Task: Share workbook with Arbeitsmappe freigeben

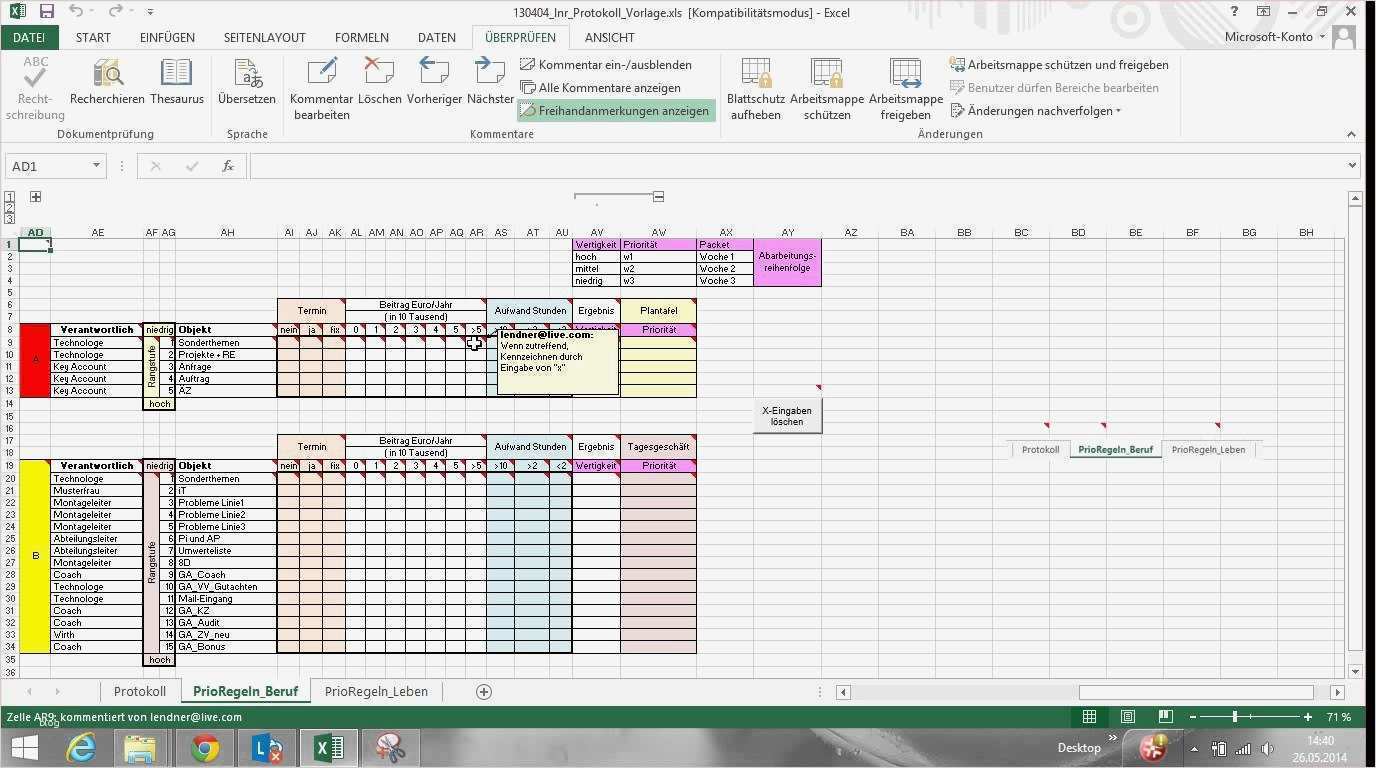Action: point(905,88)
